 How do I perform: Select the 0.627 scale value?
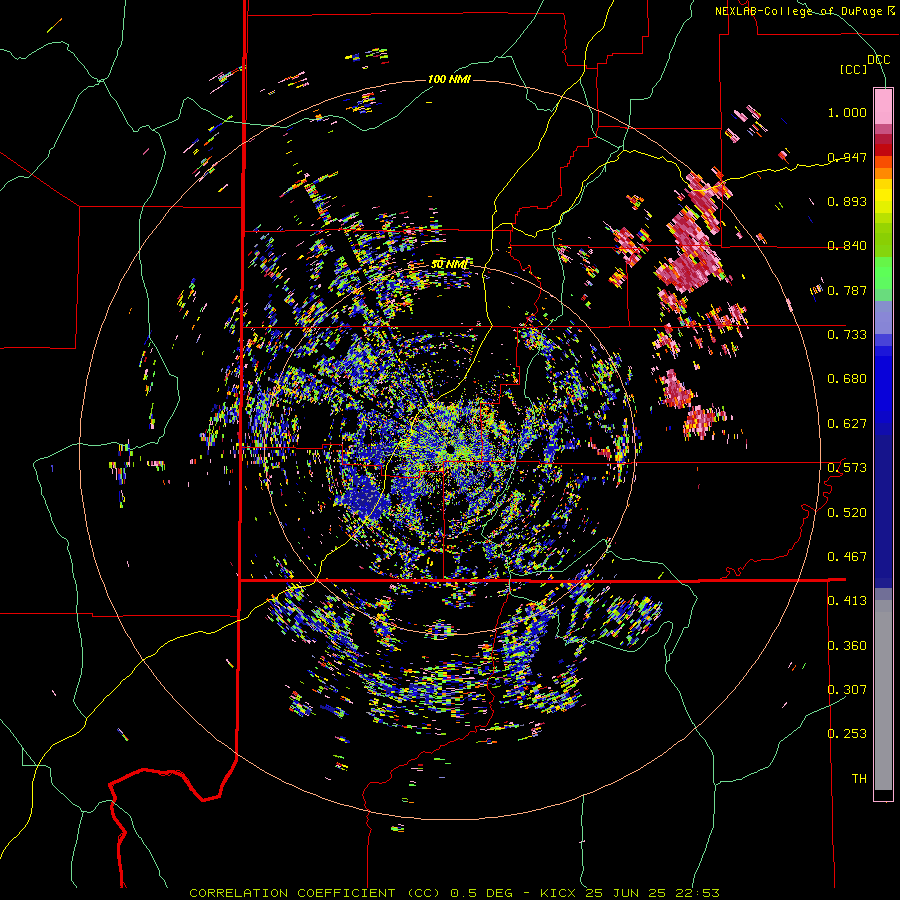pyautogui.click(x=847, y=424)
